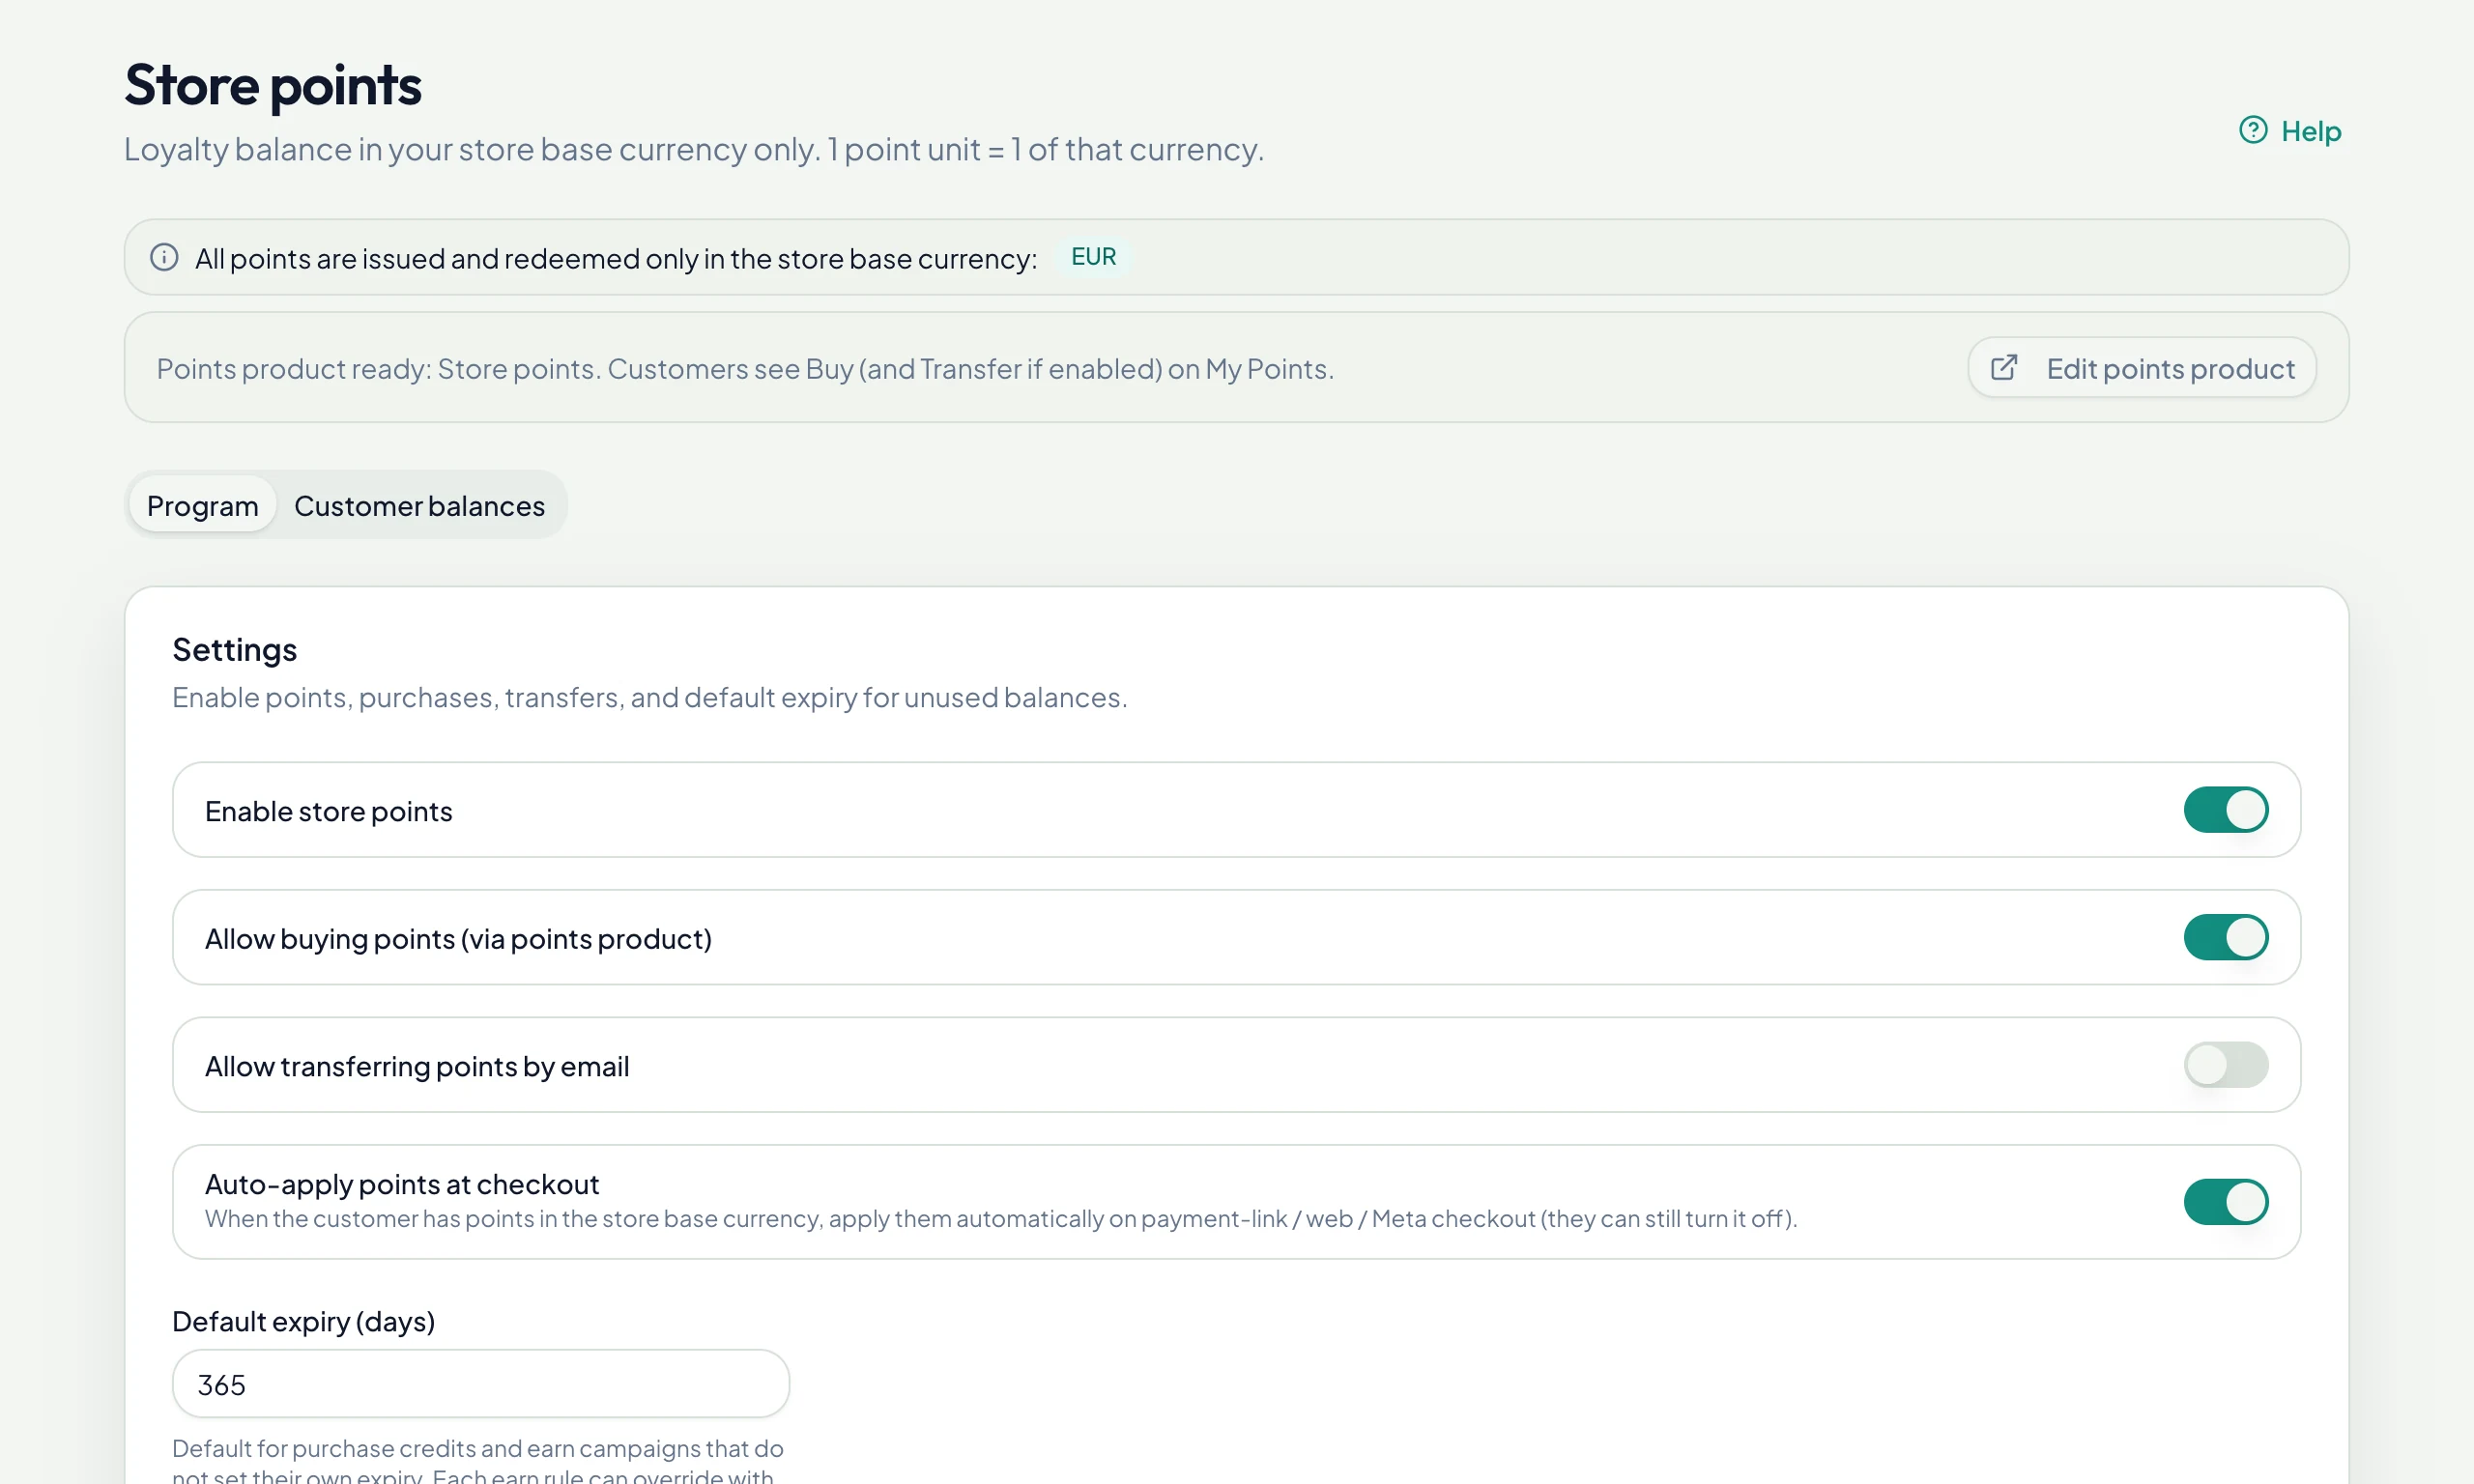Screen dimensions: 2474x1484
Task: Click the 'Enable store points' label
Action: click(x=329, y=811)
